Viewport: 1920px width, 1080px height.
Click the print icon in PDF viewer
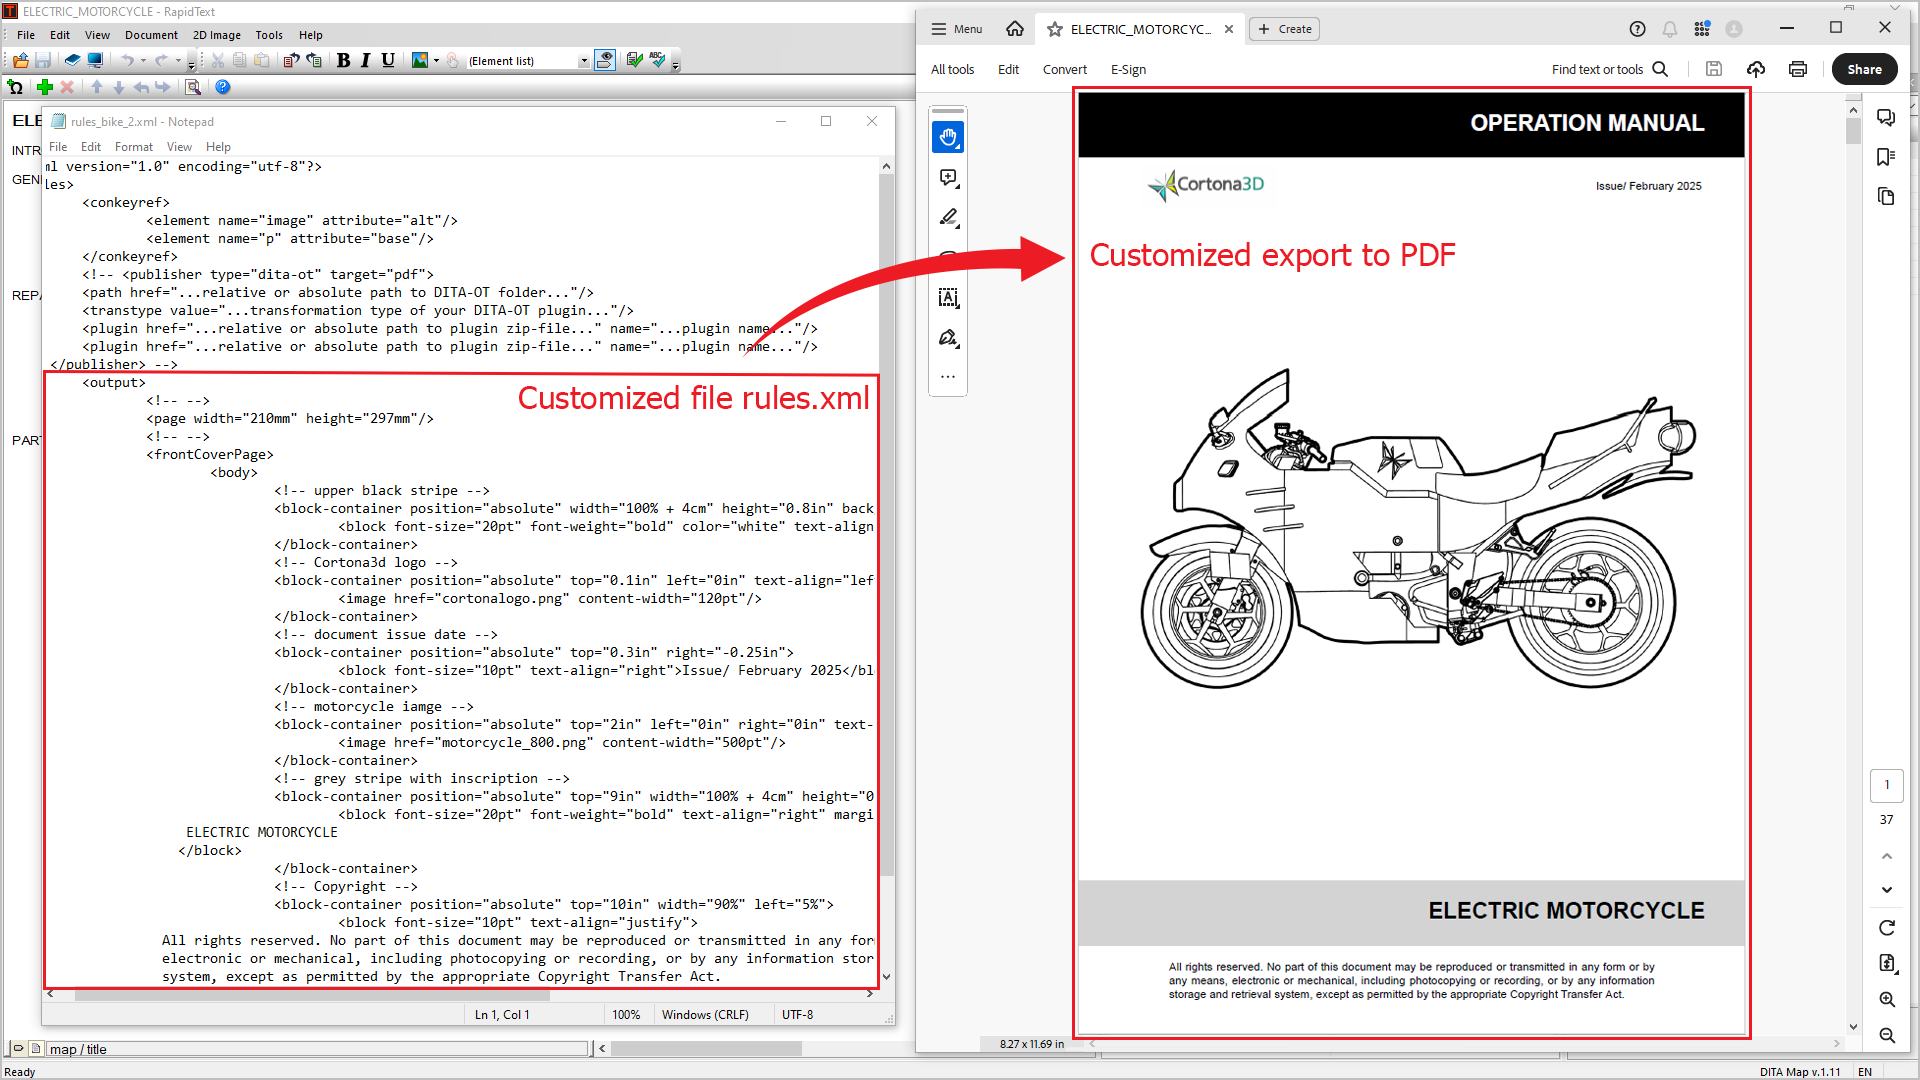1797,69
